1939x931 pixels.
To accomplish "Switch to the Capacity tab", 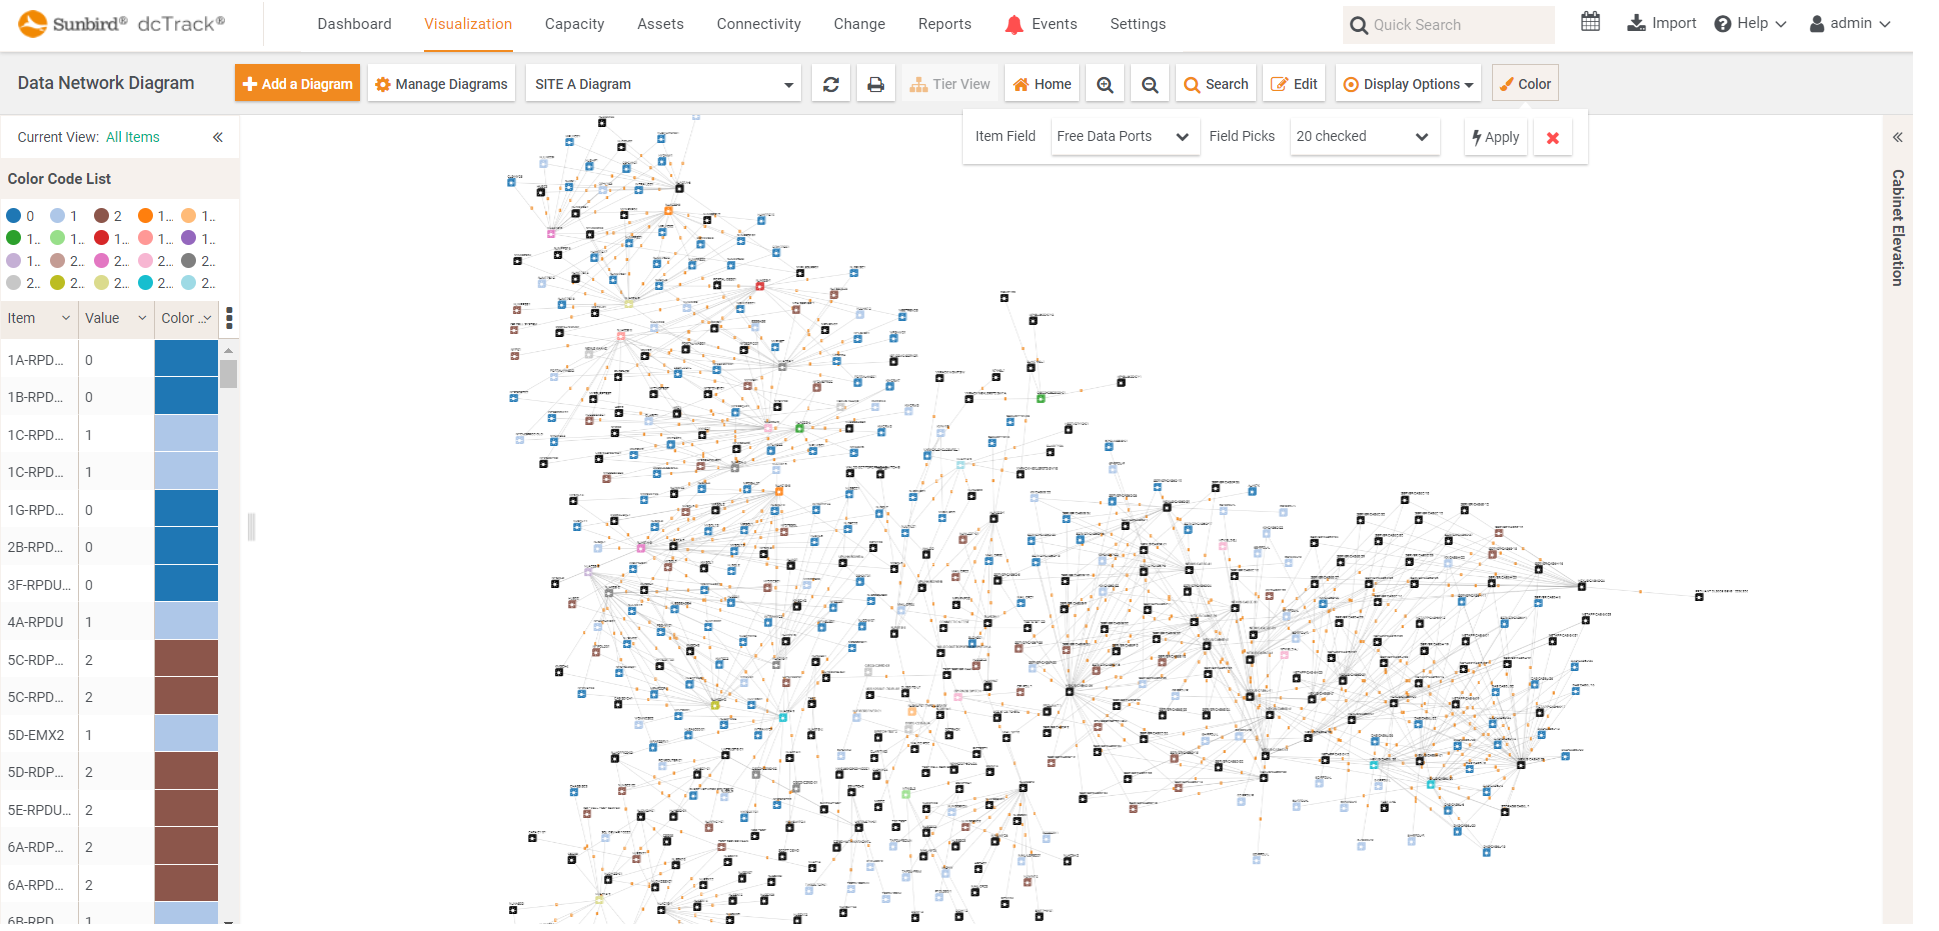I will coord(574,24).
